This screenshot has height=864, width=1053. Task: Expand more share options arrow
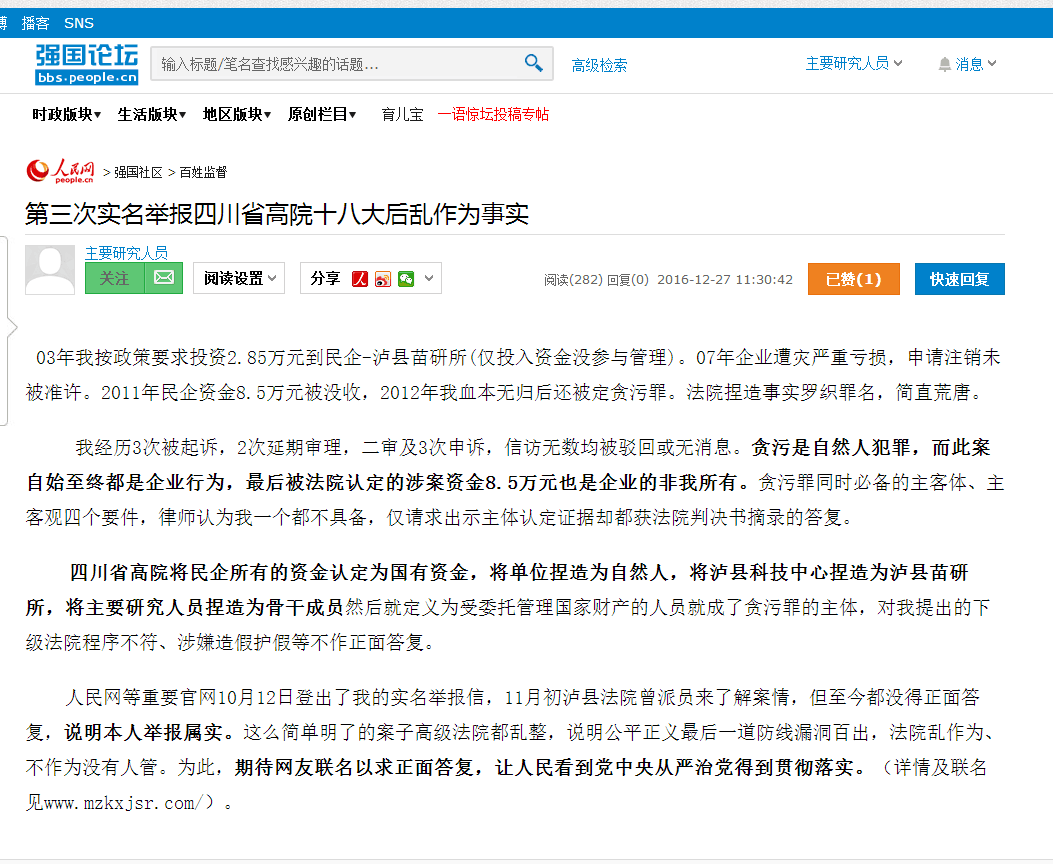430,278
